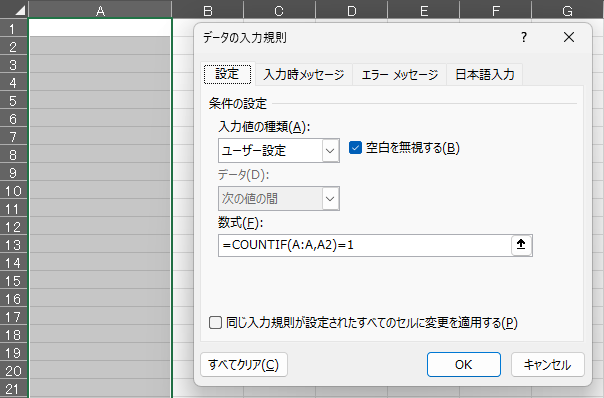Select column D header
The width and height of the screenshot is (604, 398).
[351, 10]
